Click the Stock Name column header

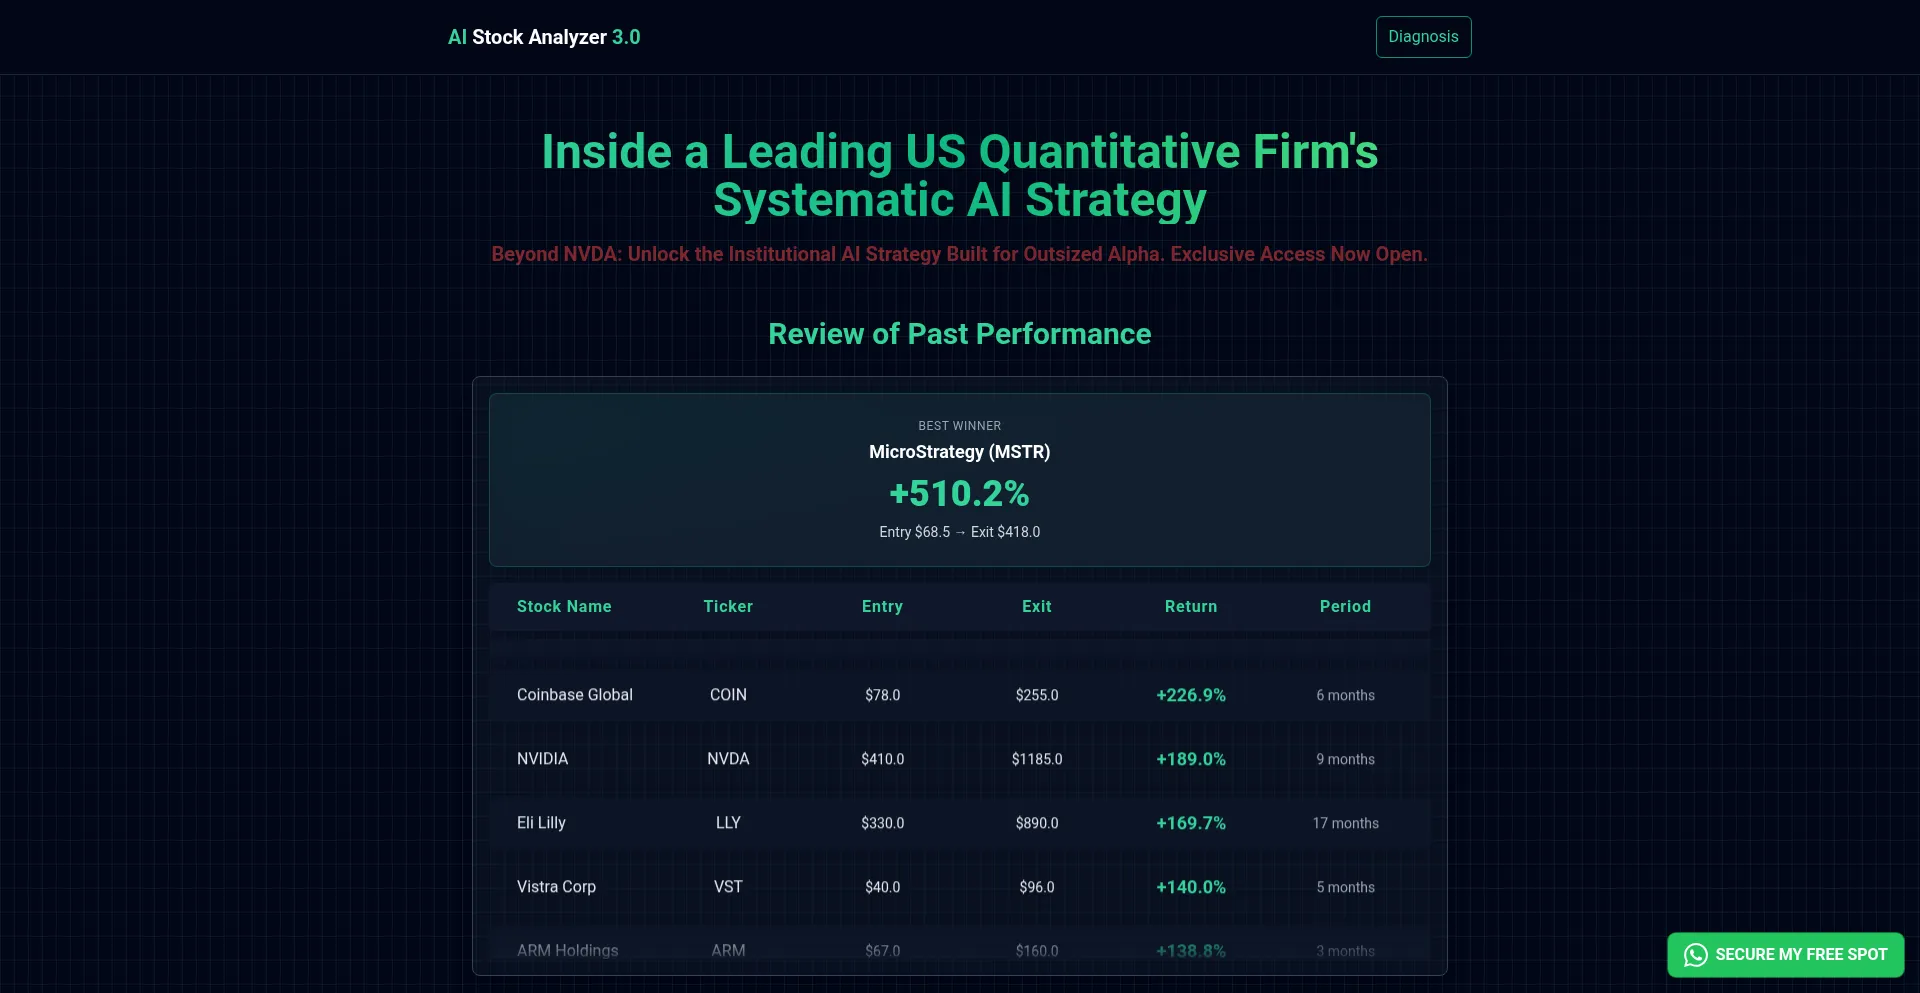tap(564, 606)
